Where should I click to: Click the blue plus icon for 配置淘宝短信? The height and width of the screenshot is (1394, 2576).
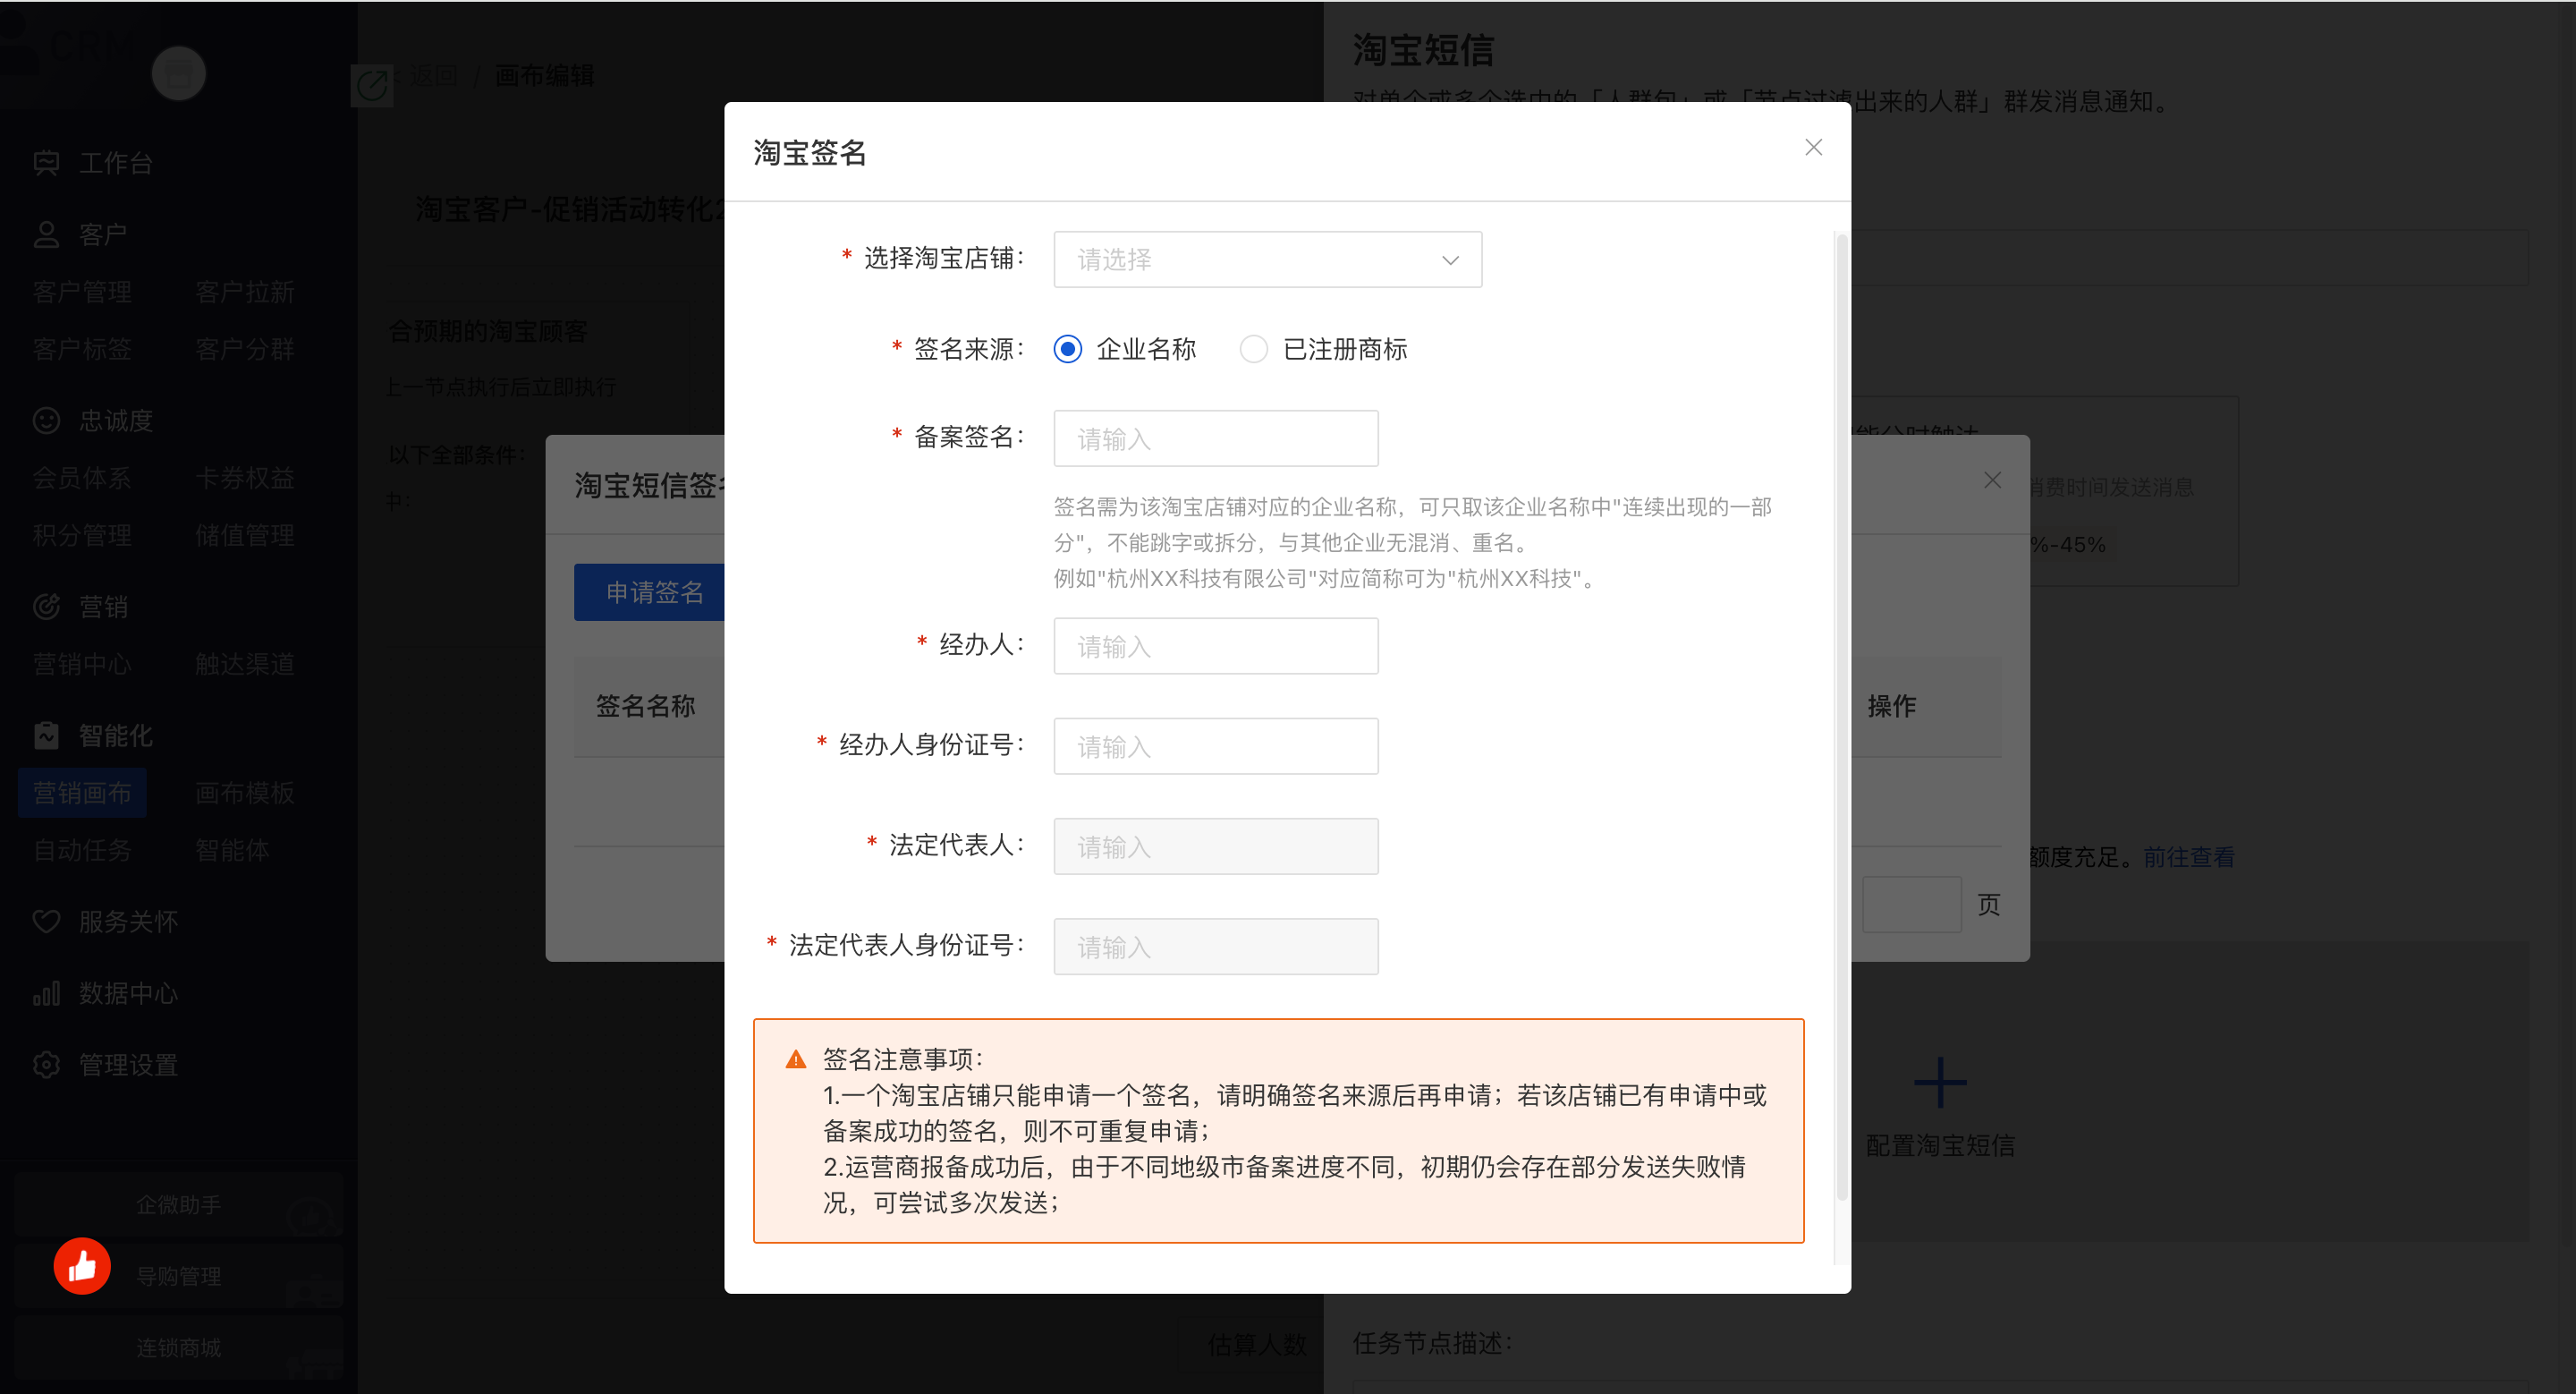point(1940,1083)
